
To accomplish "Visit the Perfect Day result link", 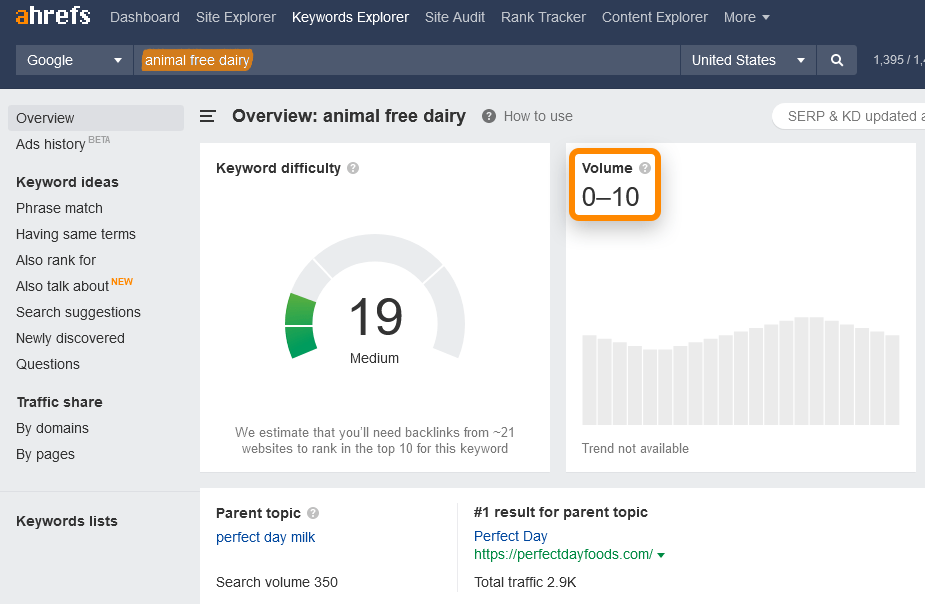I will 510,535.
